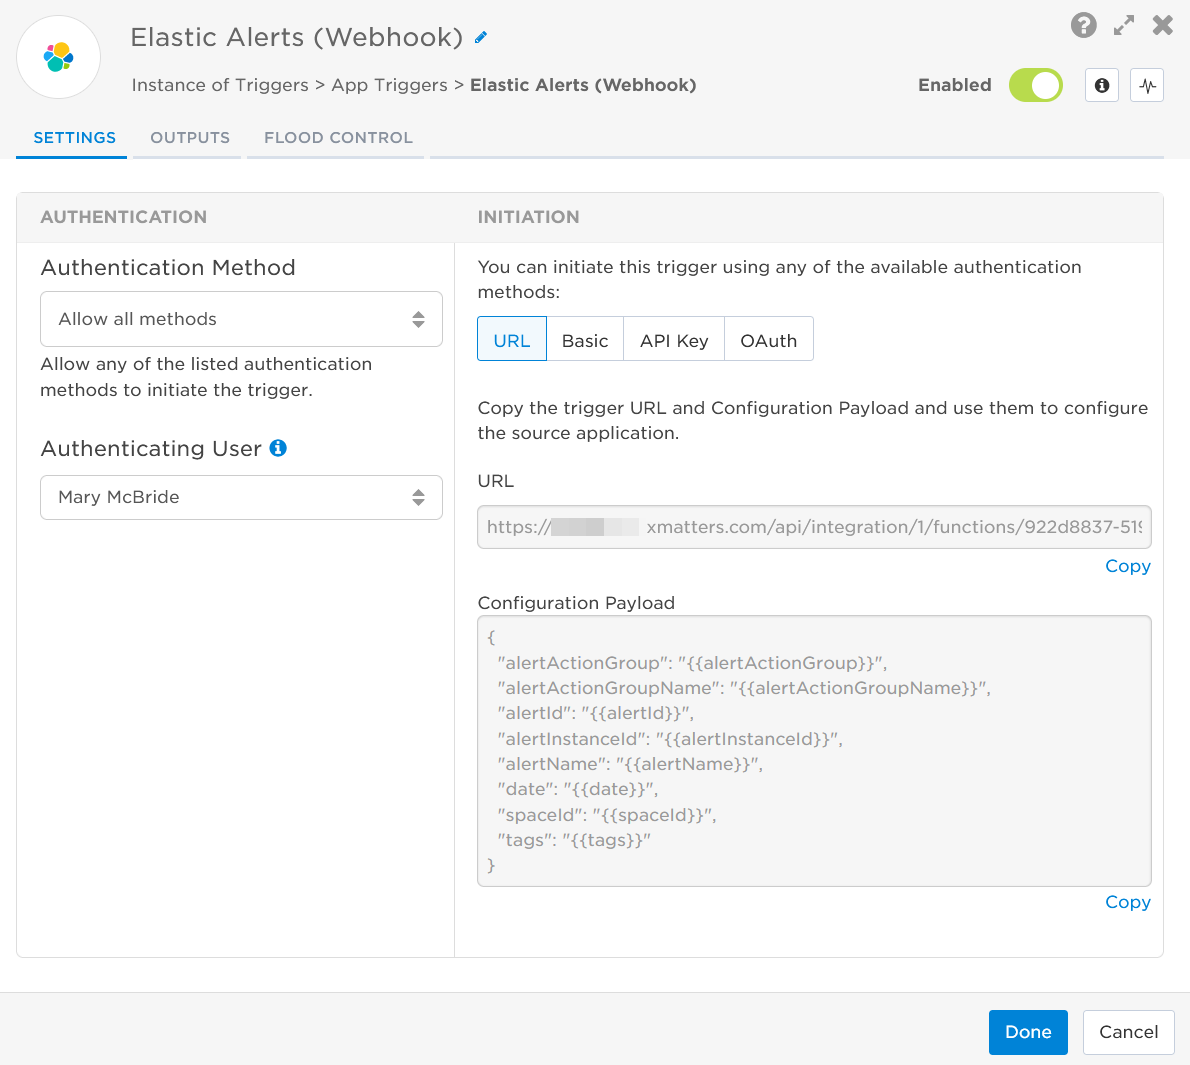Click the "spaceId" payload line
This screenshot has height=1065, width=1190.
(607, 815)
